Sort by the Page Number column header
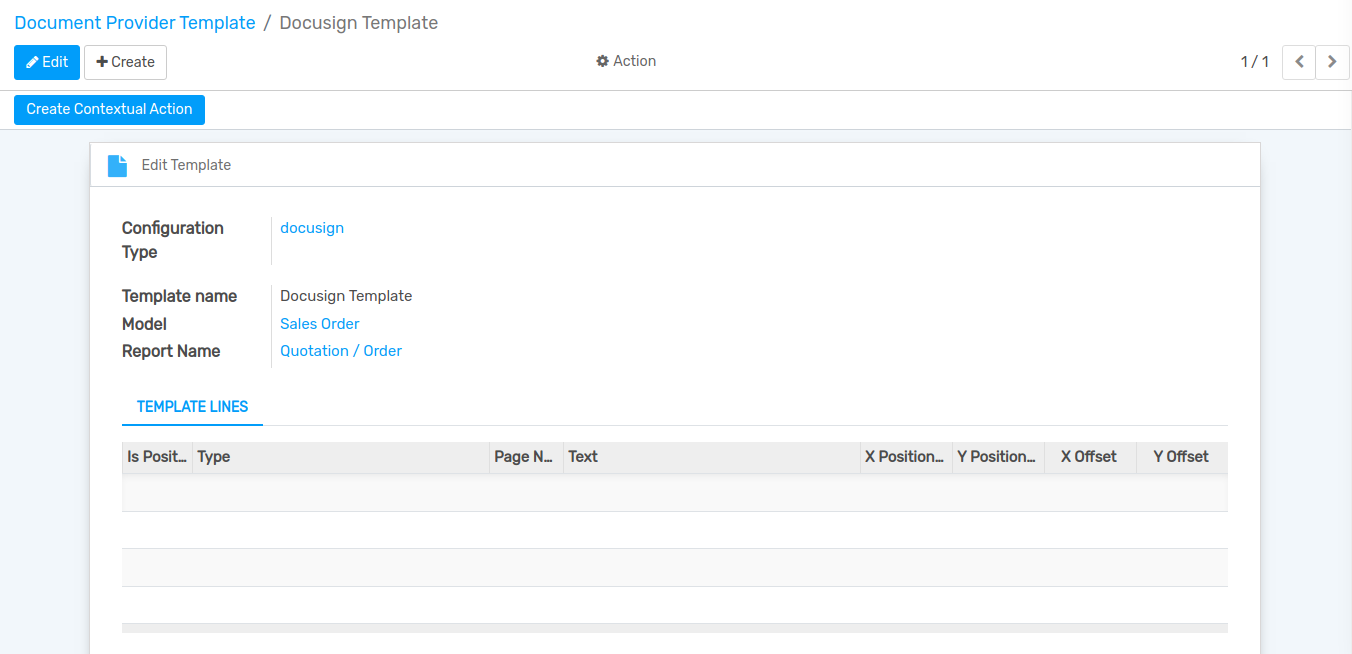The height and width of the screenshot is (654, 1352). click(524, 457)
